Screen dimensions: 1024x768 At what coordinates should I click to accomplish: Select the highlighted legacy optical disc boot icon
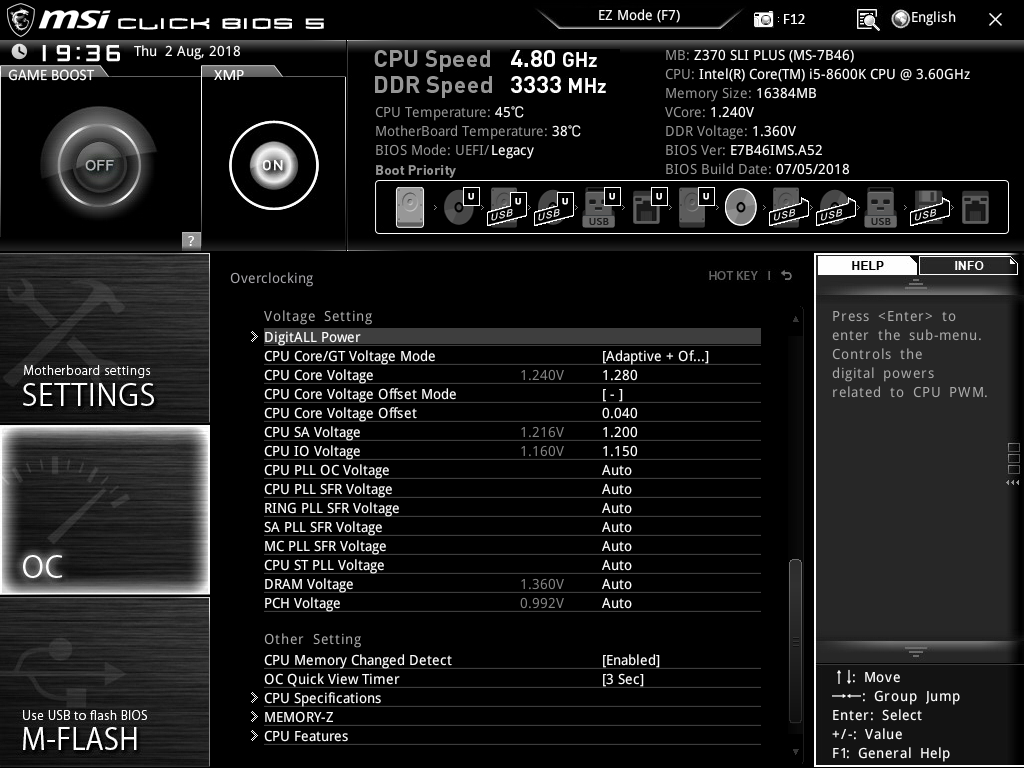coord(741,208)
